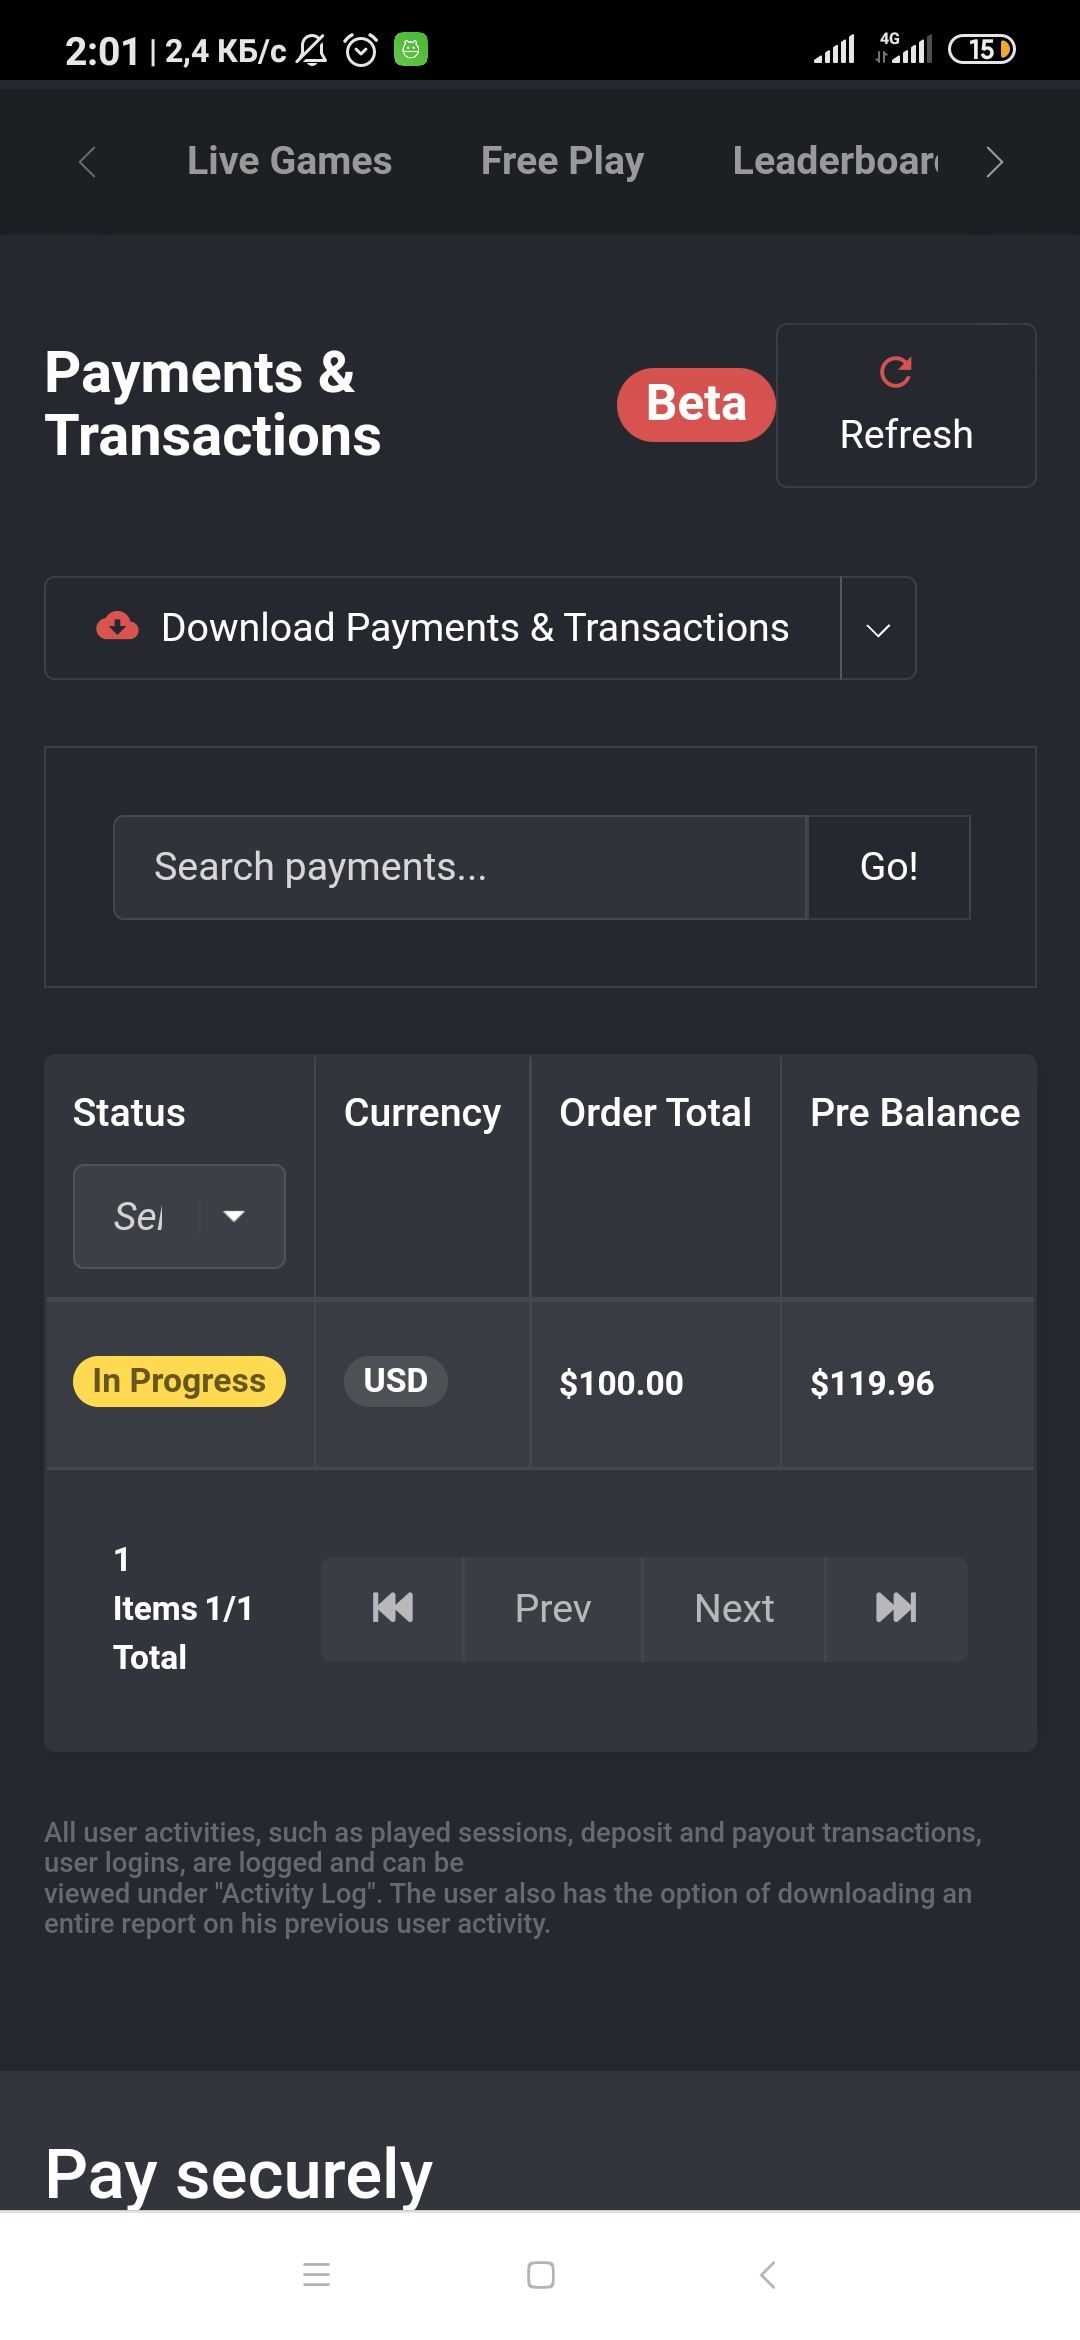Jump to first page of payments
1080x2340 pixels.
[392, 1608]
